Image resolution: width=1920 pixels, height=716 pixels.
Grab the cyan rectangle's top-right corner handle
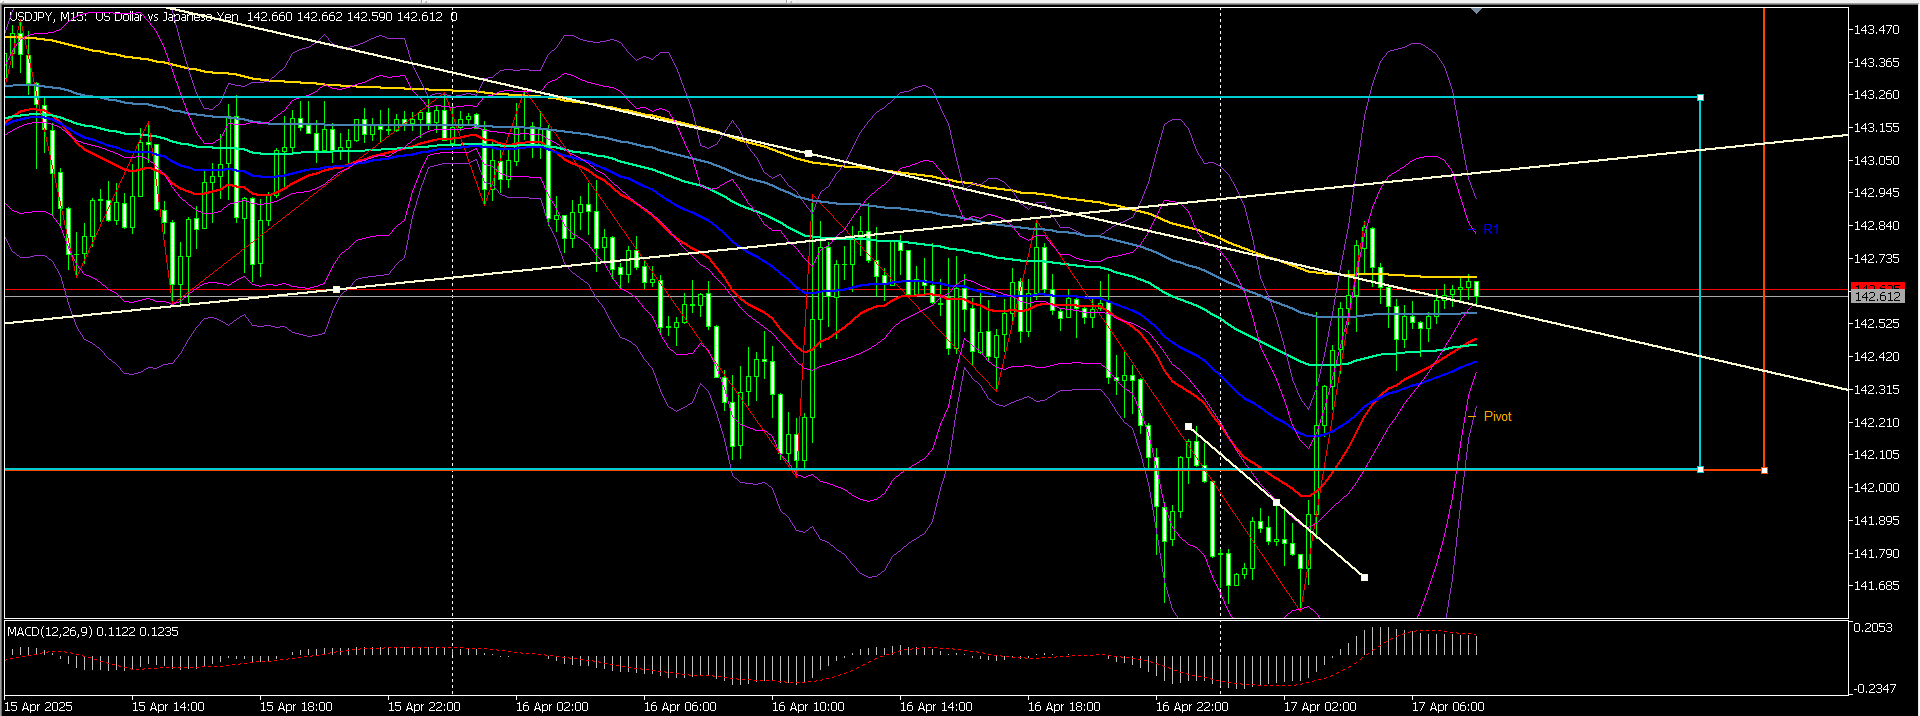point(1700,97)
